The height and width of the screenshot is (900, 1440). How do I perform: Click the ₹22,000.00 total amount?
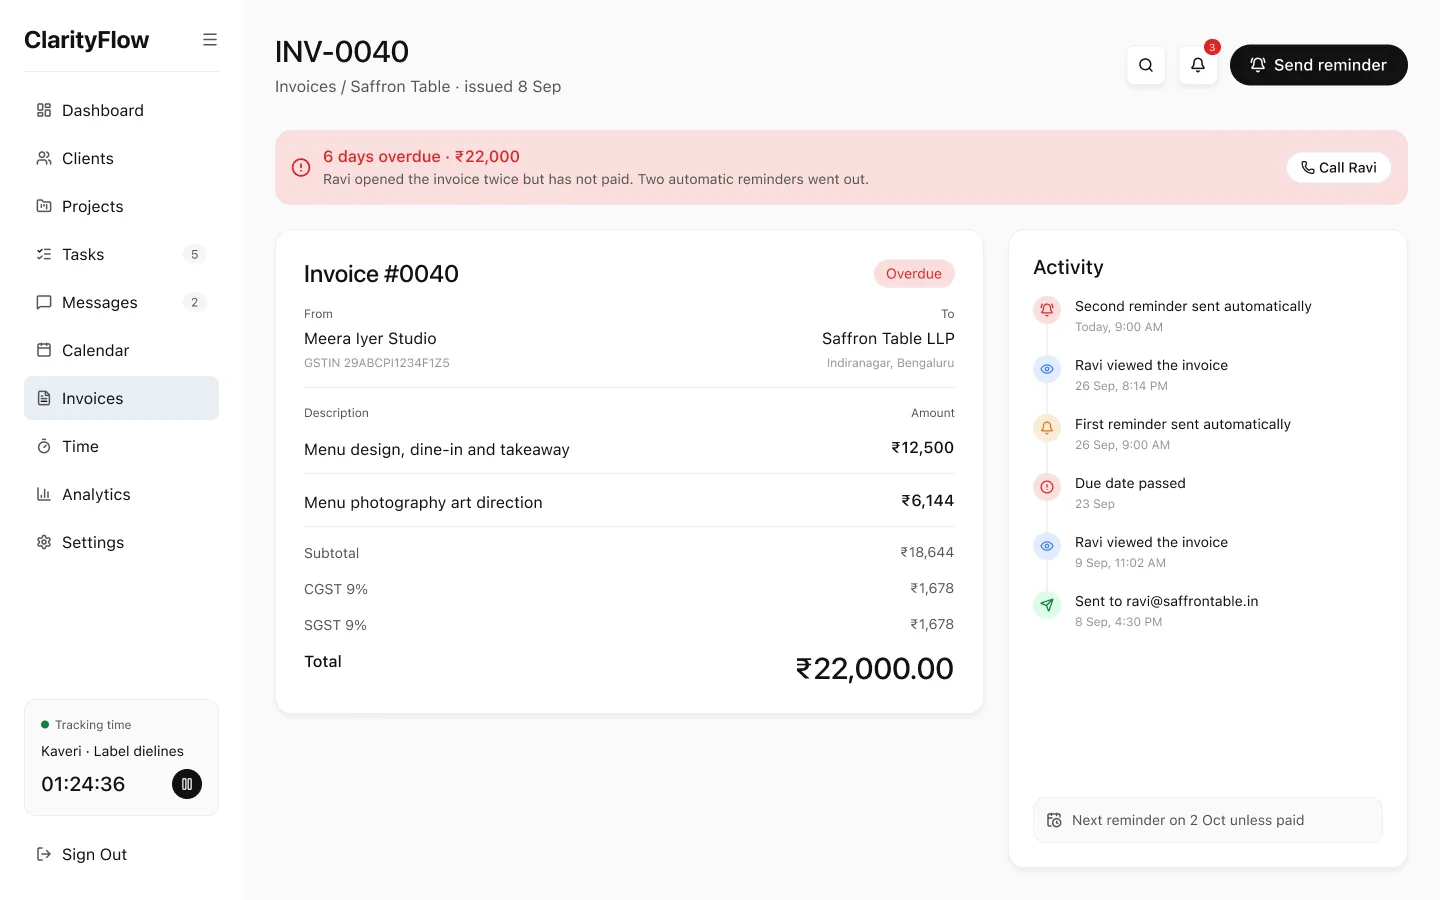874,668
